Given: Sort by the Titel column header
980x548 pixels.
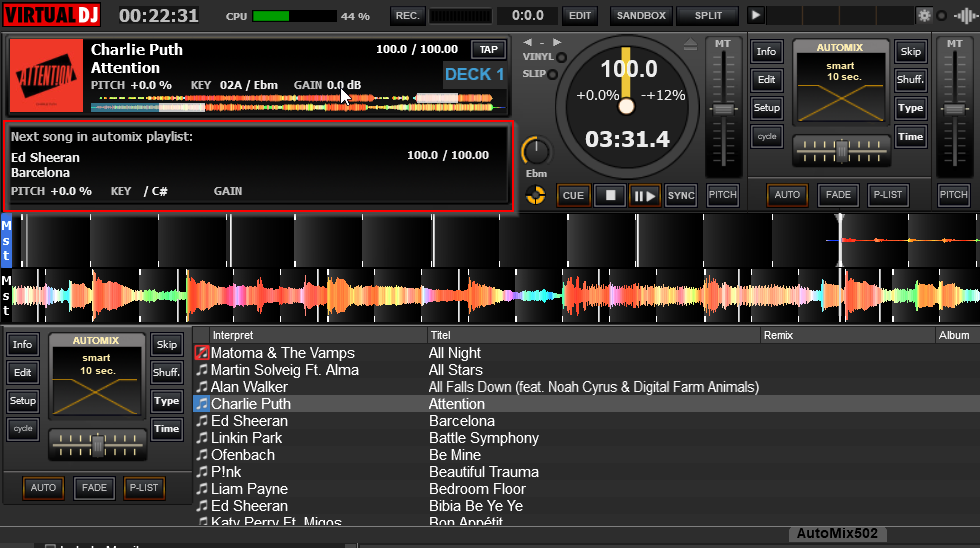Looking at the screenshot, I should [x=594, y=336].
